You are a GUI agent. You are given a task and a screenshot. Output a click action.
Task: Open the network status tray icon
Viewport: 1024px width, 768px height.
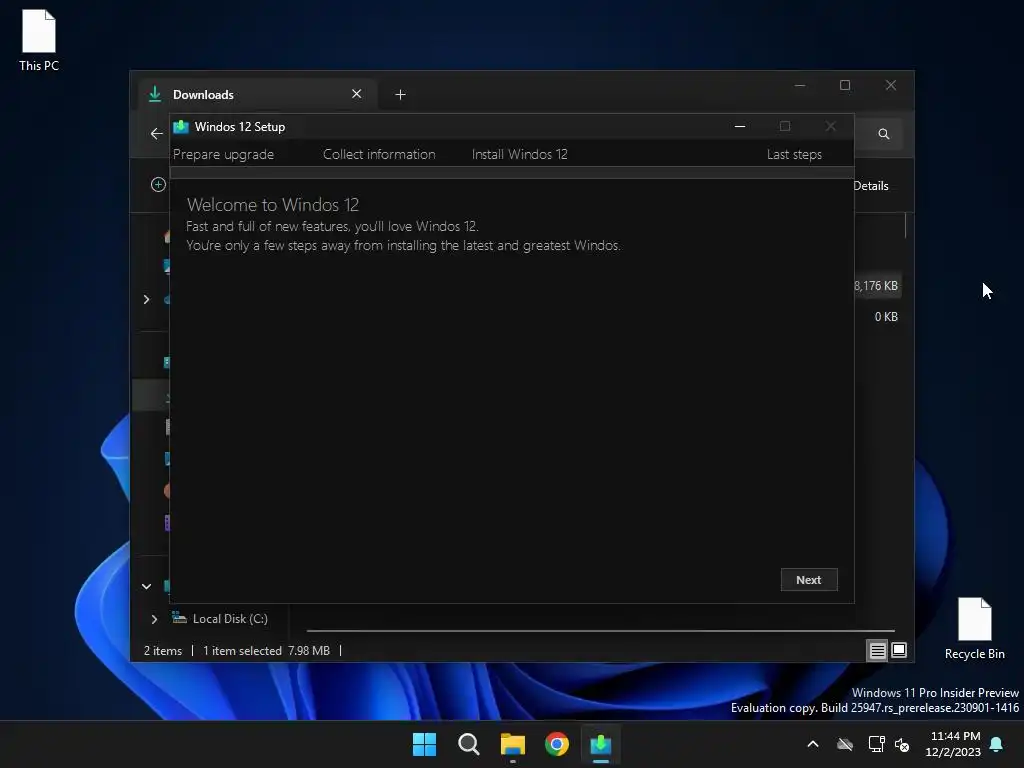[876, 744]
